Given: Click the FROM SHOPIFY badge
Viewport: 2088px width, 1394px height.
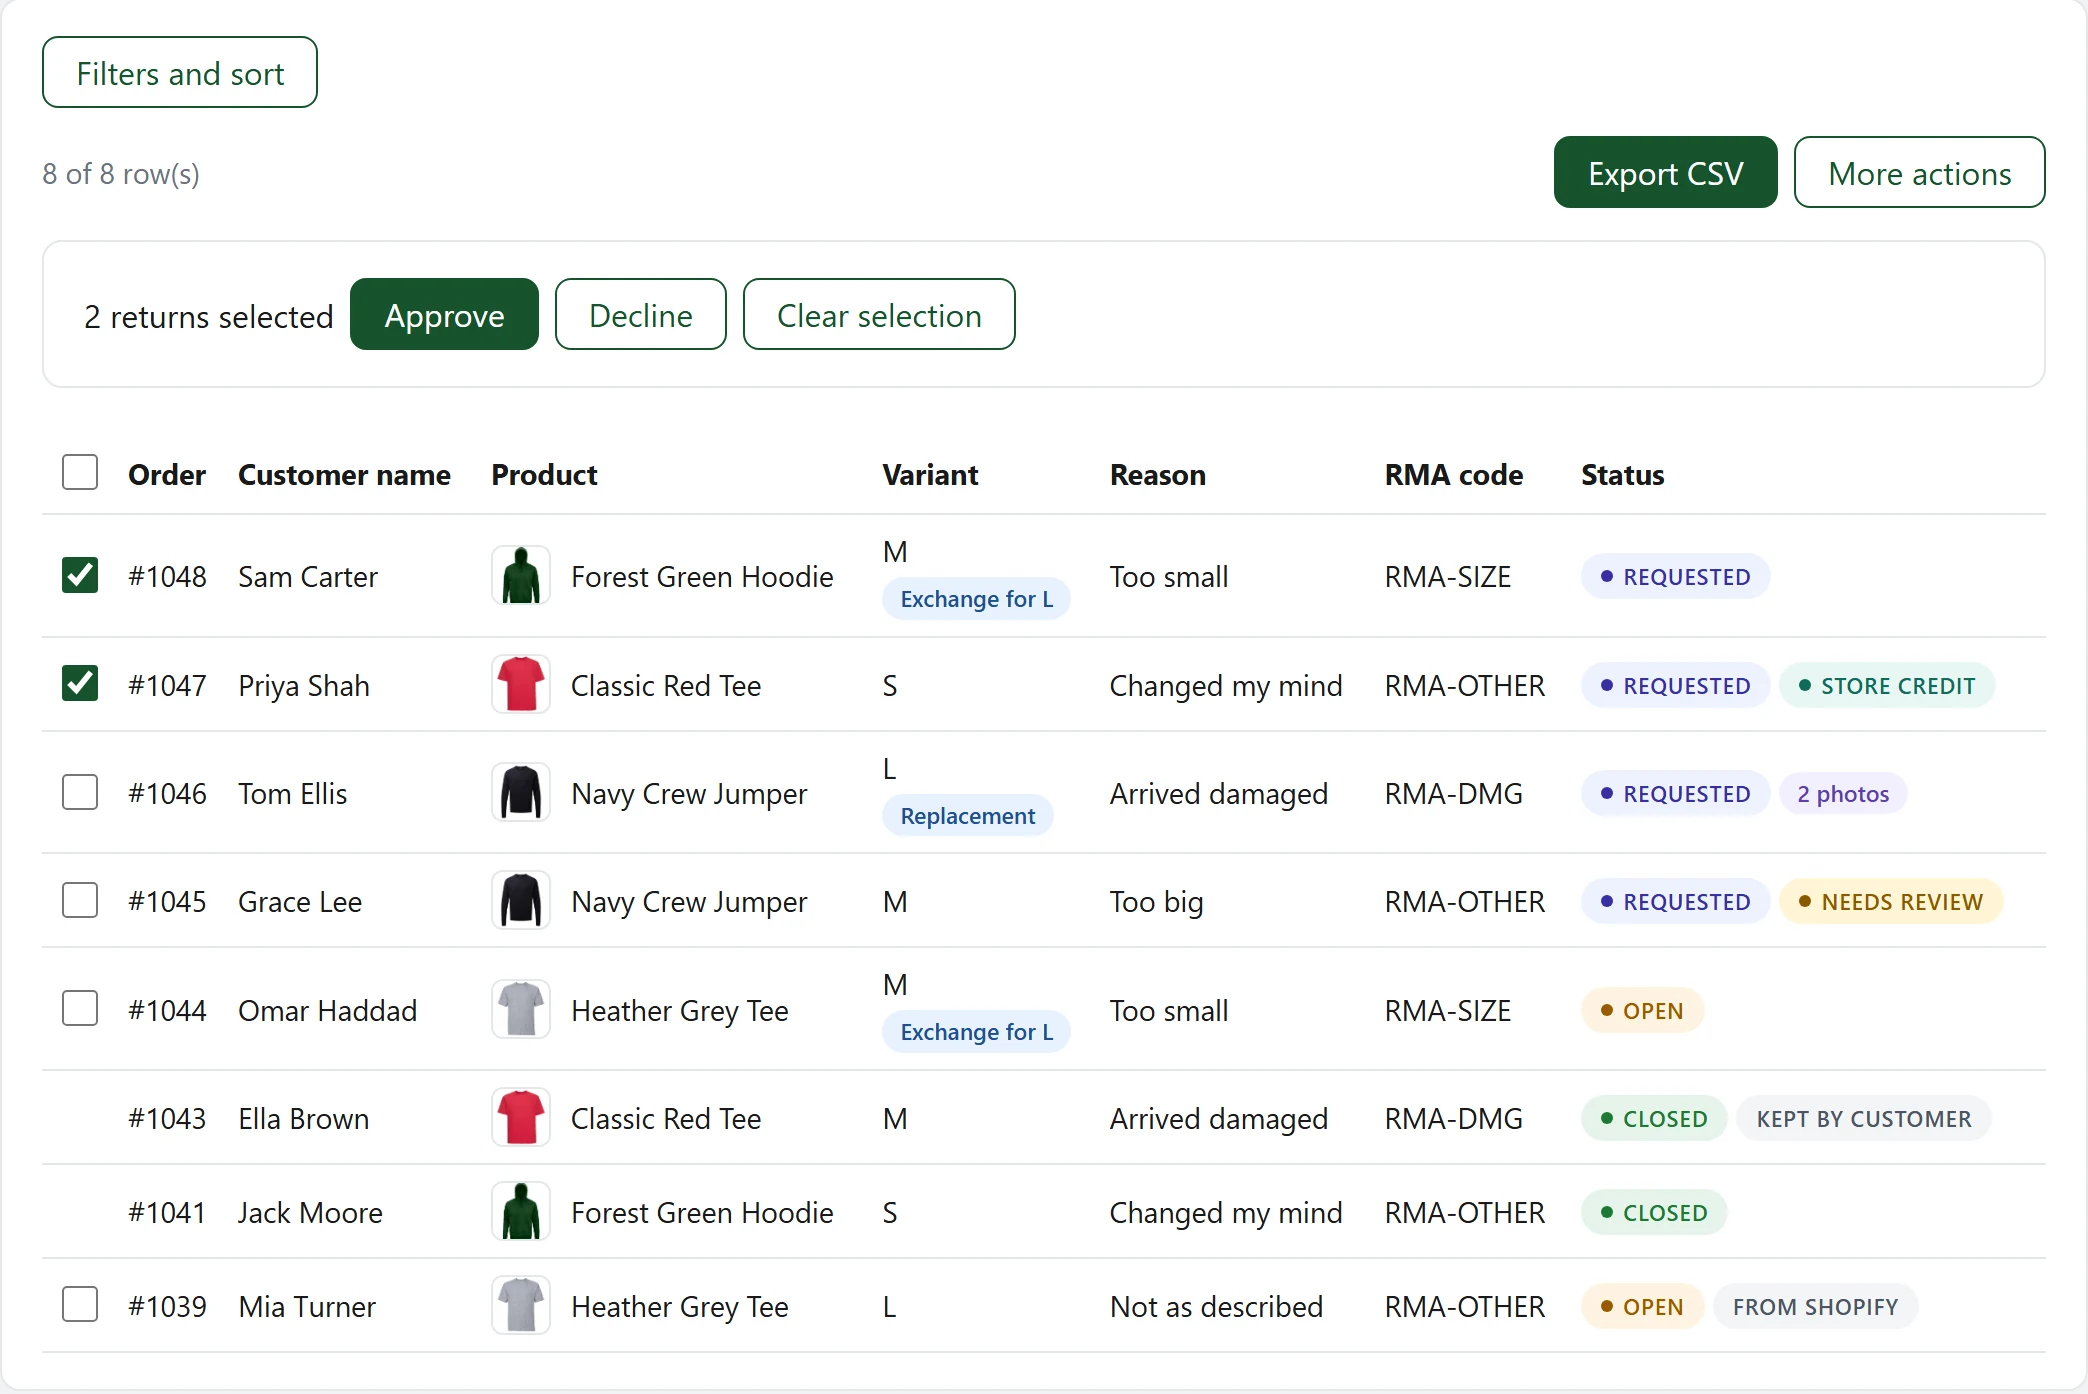Looking at the screenshot, I should (x=1815, y=1307).
